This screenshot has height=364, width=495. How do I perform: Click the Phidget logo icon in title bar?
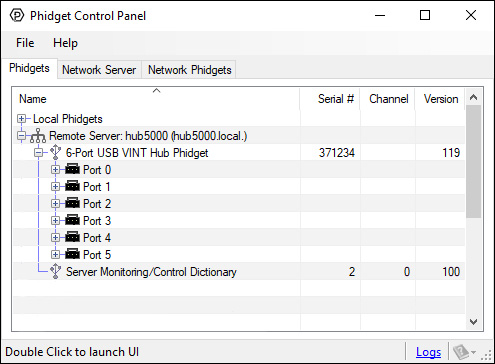(17, 15)
